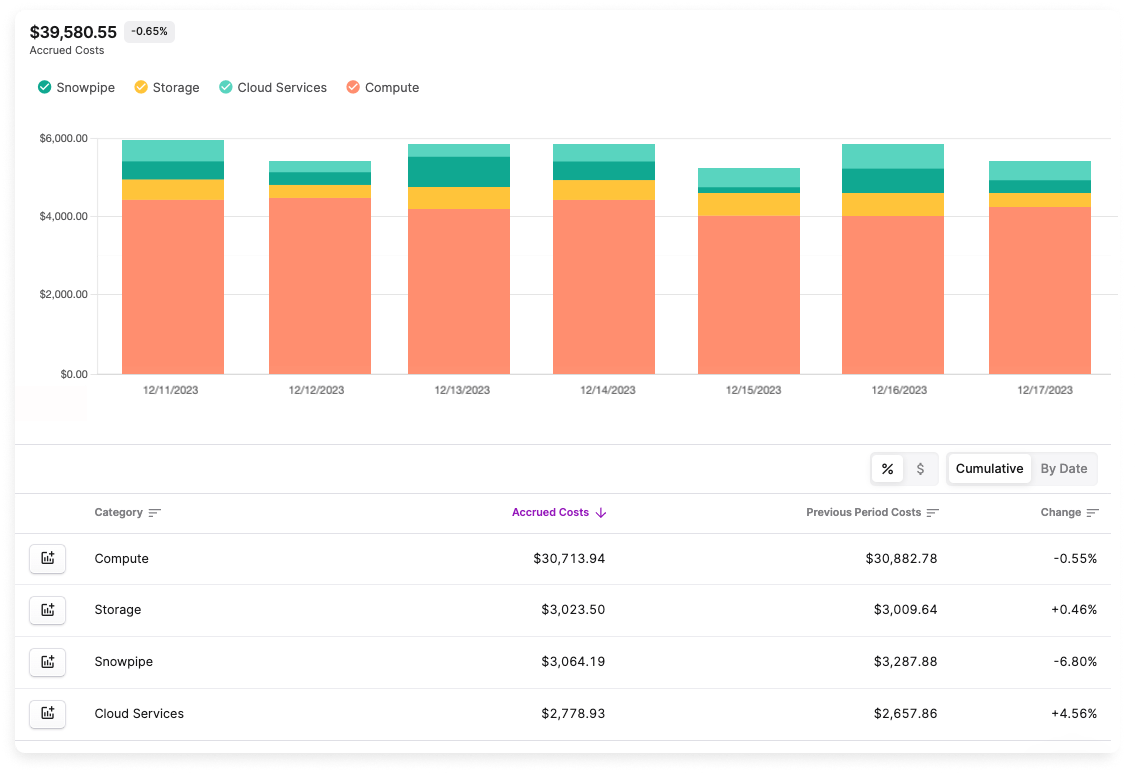Toggle the Snowpipe series in the legend
The height and width of the screenshot is (773, 1135).
pos(75,87)
